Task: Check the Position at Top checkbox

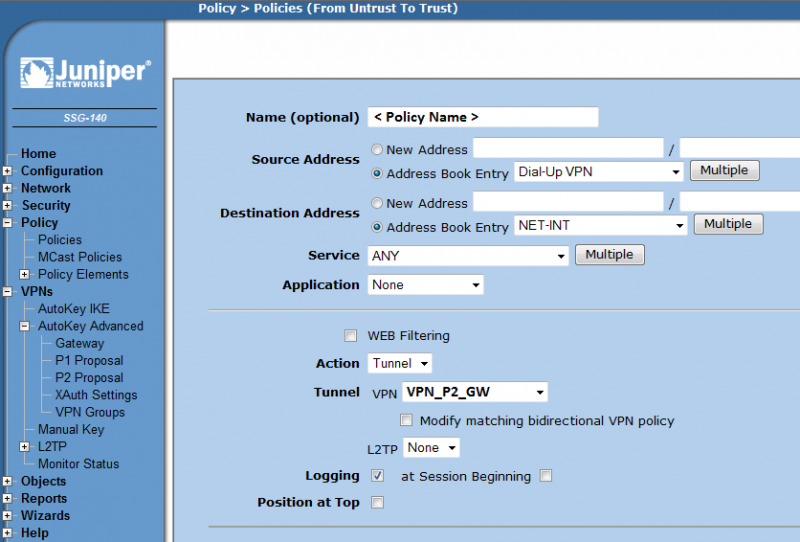Action: [x=378, y=503]
